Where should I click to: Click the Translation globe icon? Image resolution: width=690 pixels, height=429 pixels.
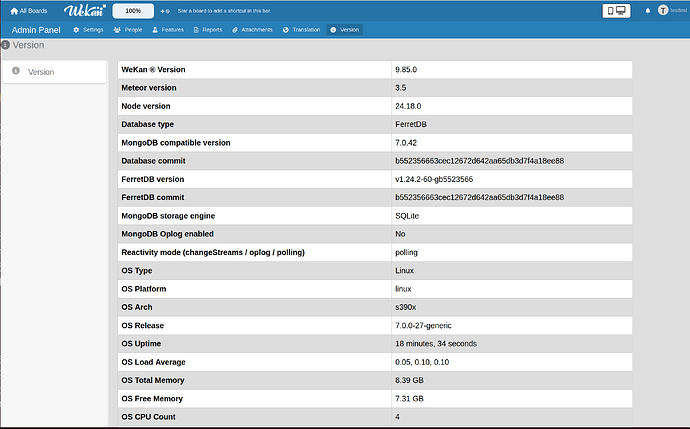286,30
